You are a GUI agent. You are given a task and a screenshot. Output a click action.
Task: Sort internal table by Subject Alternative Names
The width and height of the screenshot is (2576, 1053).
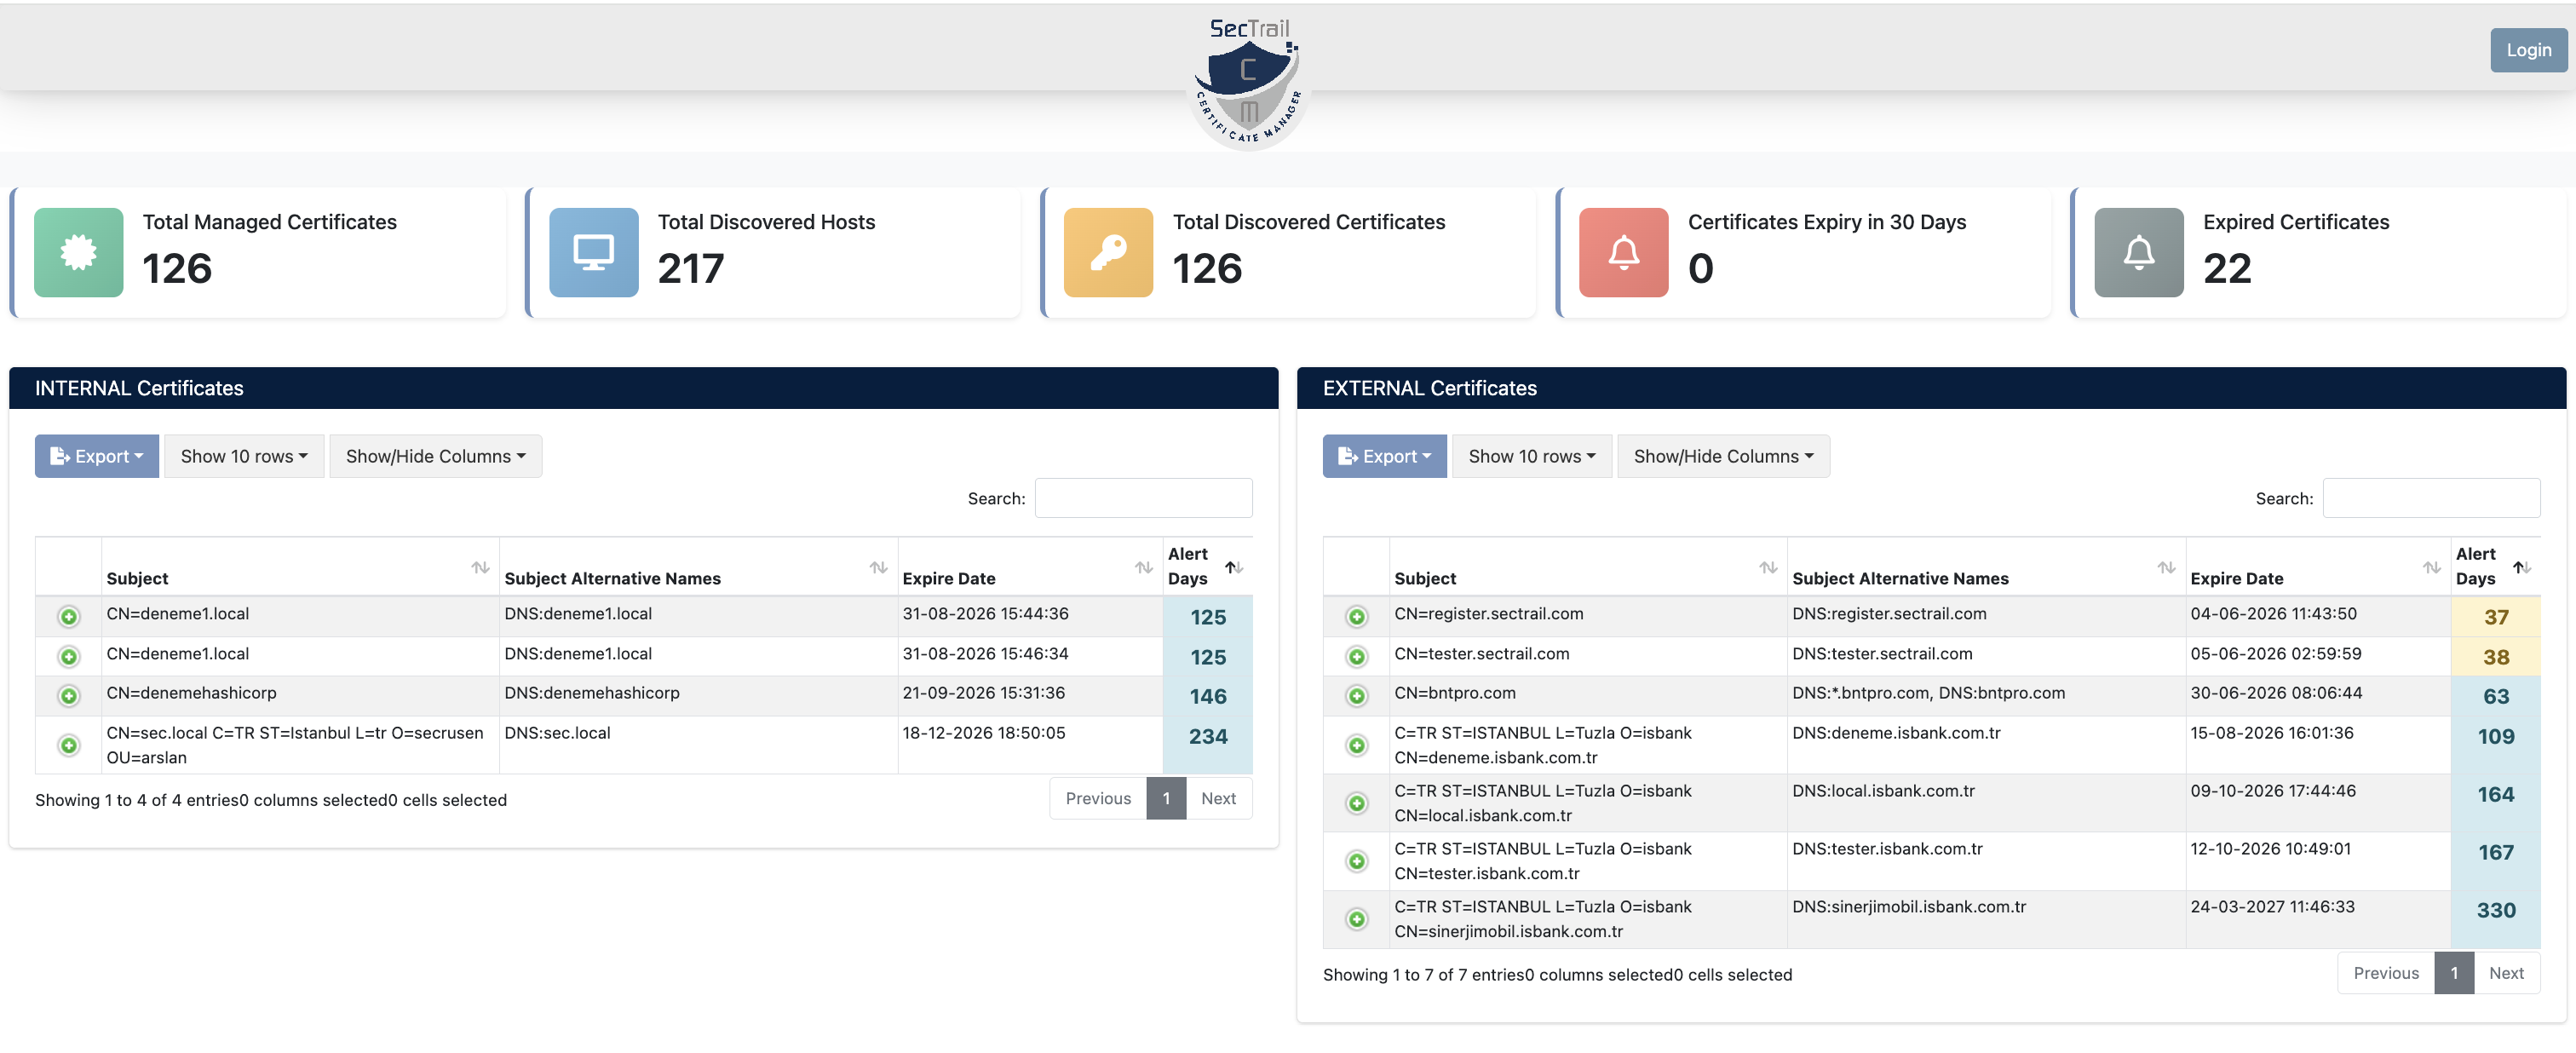(697, 567)
